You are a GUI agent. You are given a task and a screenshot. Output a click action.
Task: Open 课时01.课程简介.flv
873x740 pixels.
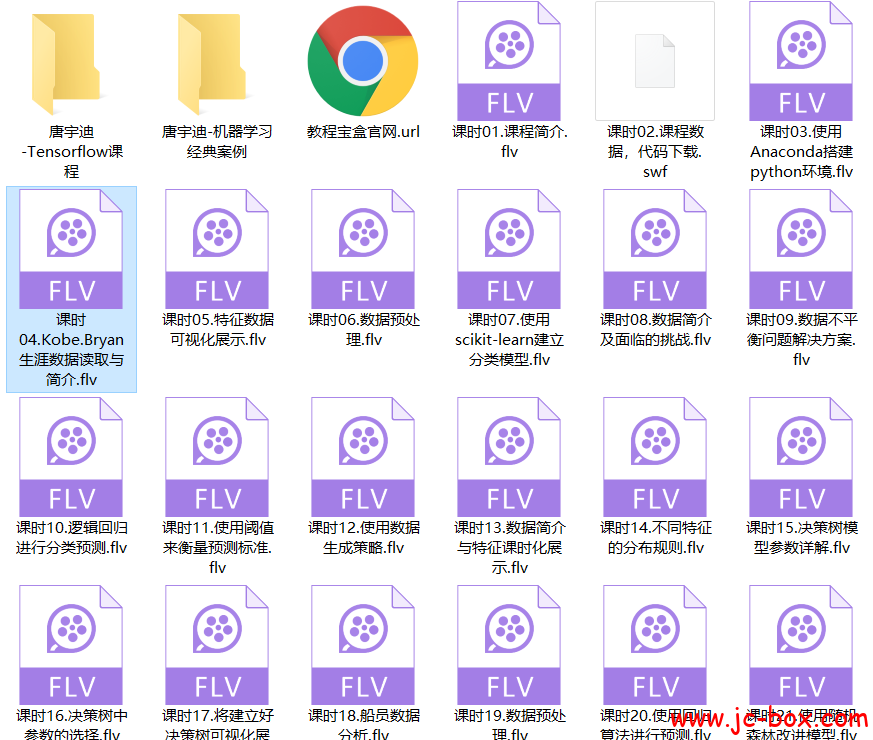pyautogui.click(x=508, y=60)
